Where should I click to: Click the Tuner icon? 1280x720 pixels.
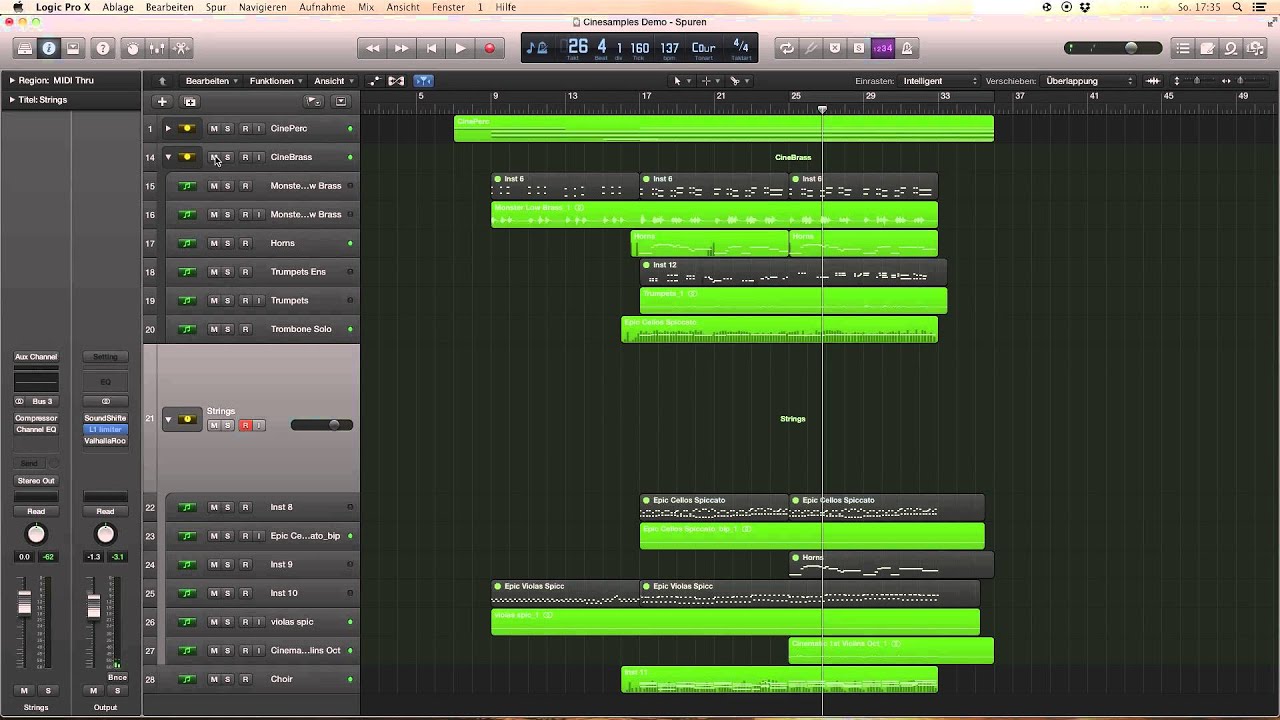811,48
